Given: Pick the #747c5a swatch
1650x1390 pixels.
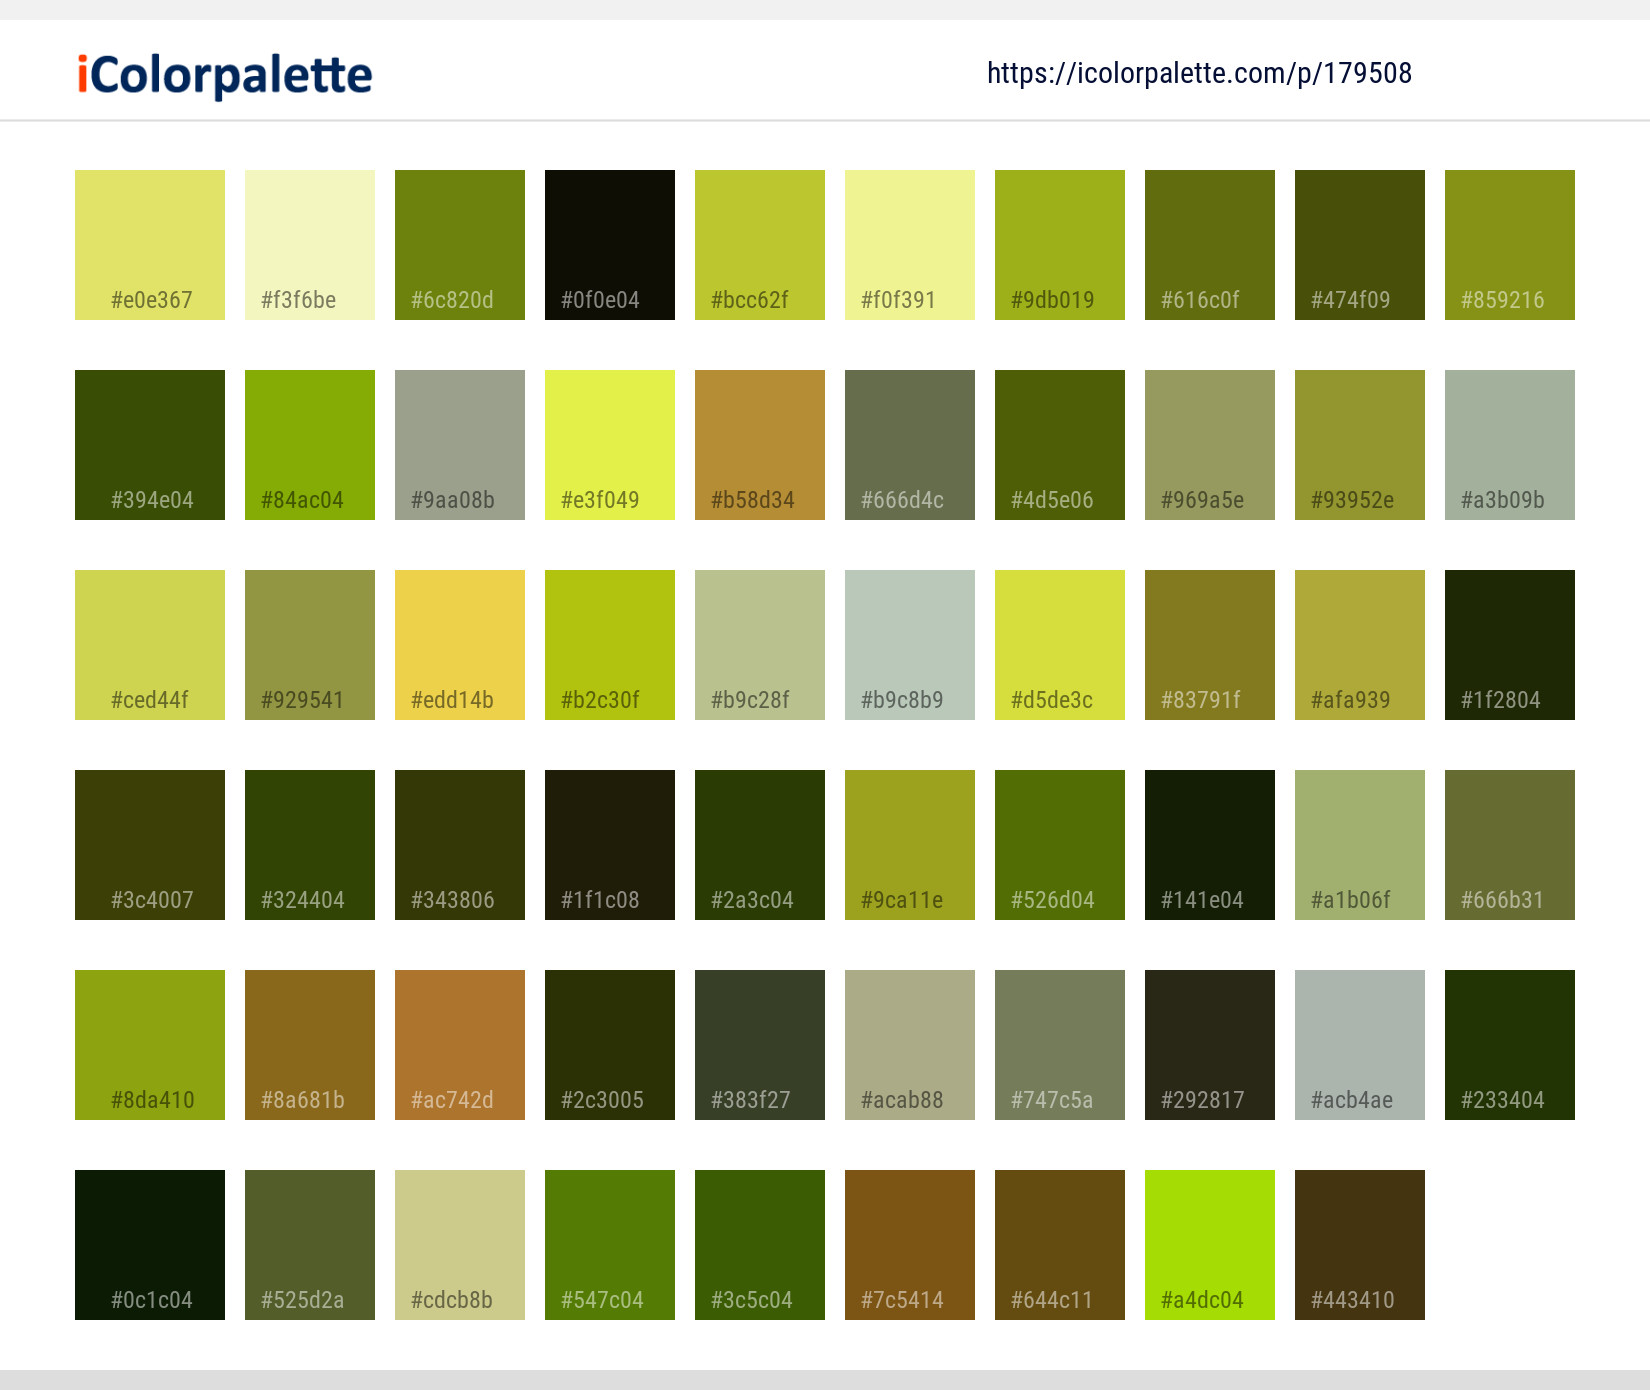Looking at the screenshot, I should [1060, 1045].
